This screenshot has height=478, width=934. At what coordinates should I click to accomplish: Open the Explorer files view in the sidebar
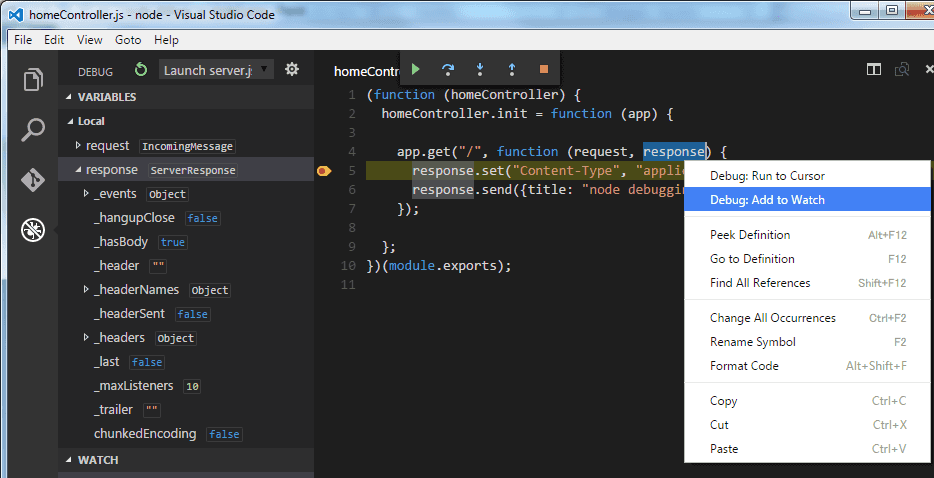(x=33, y=79)
